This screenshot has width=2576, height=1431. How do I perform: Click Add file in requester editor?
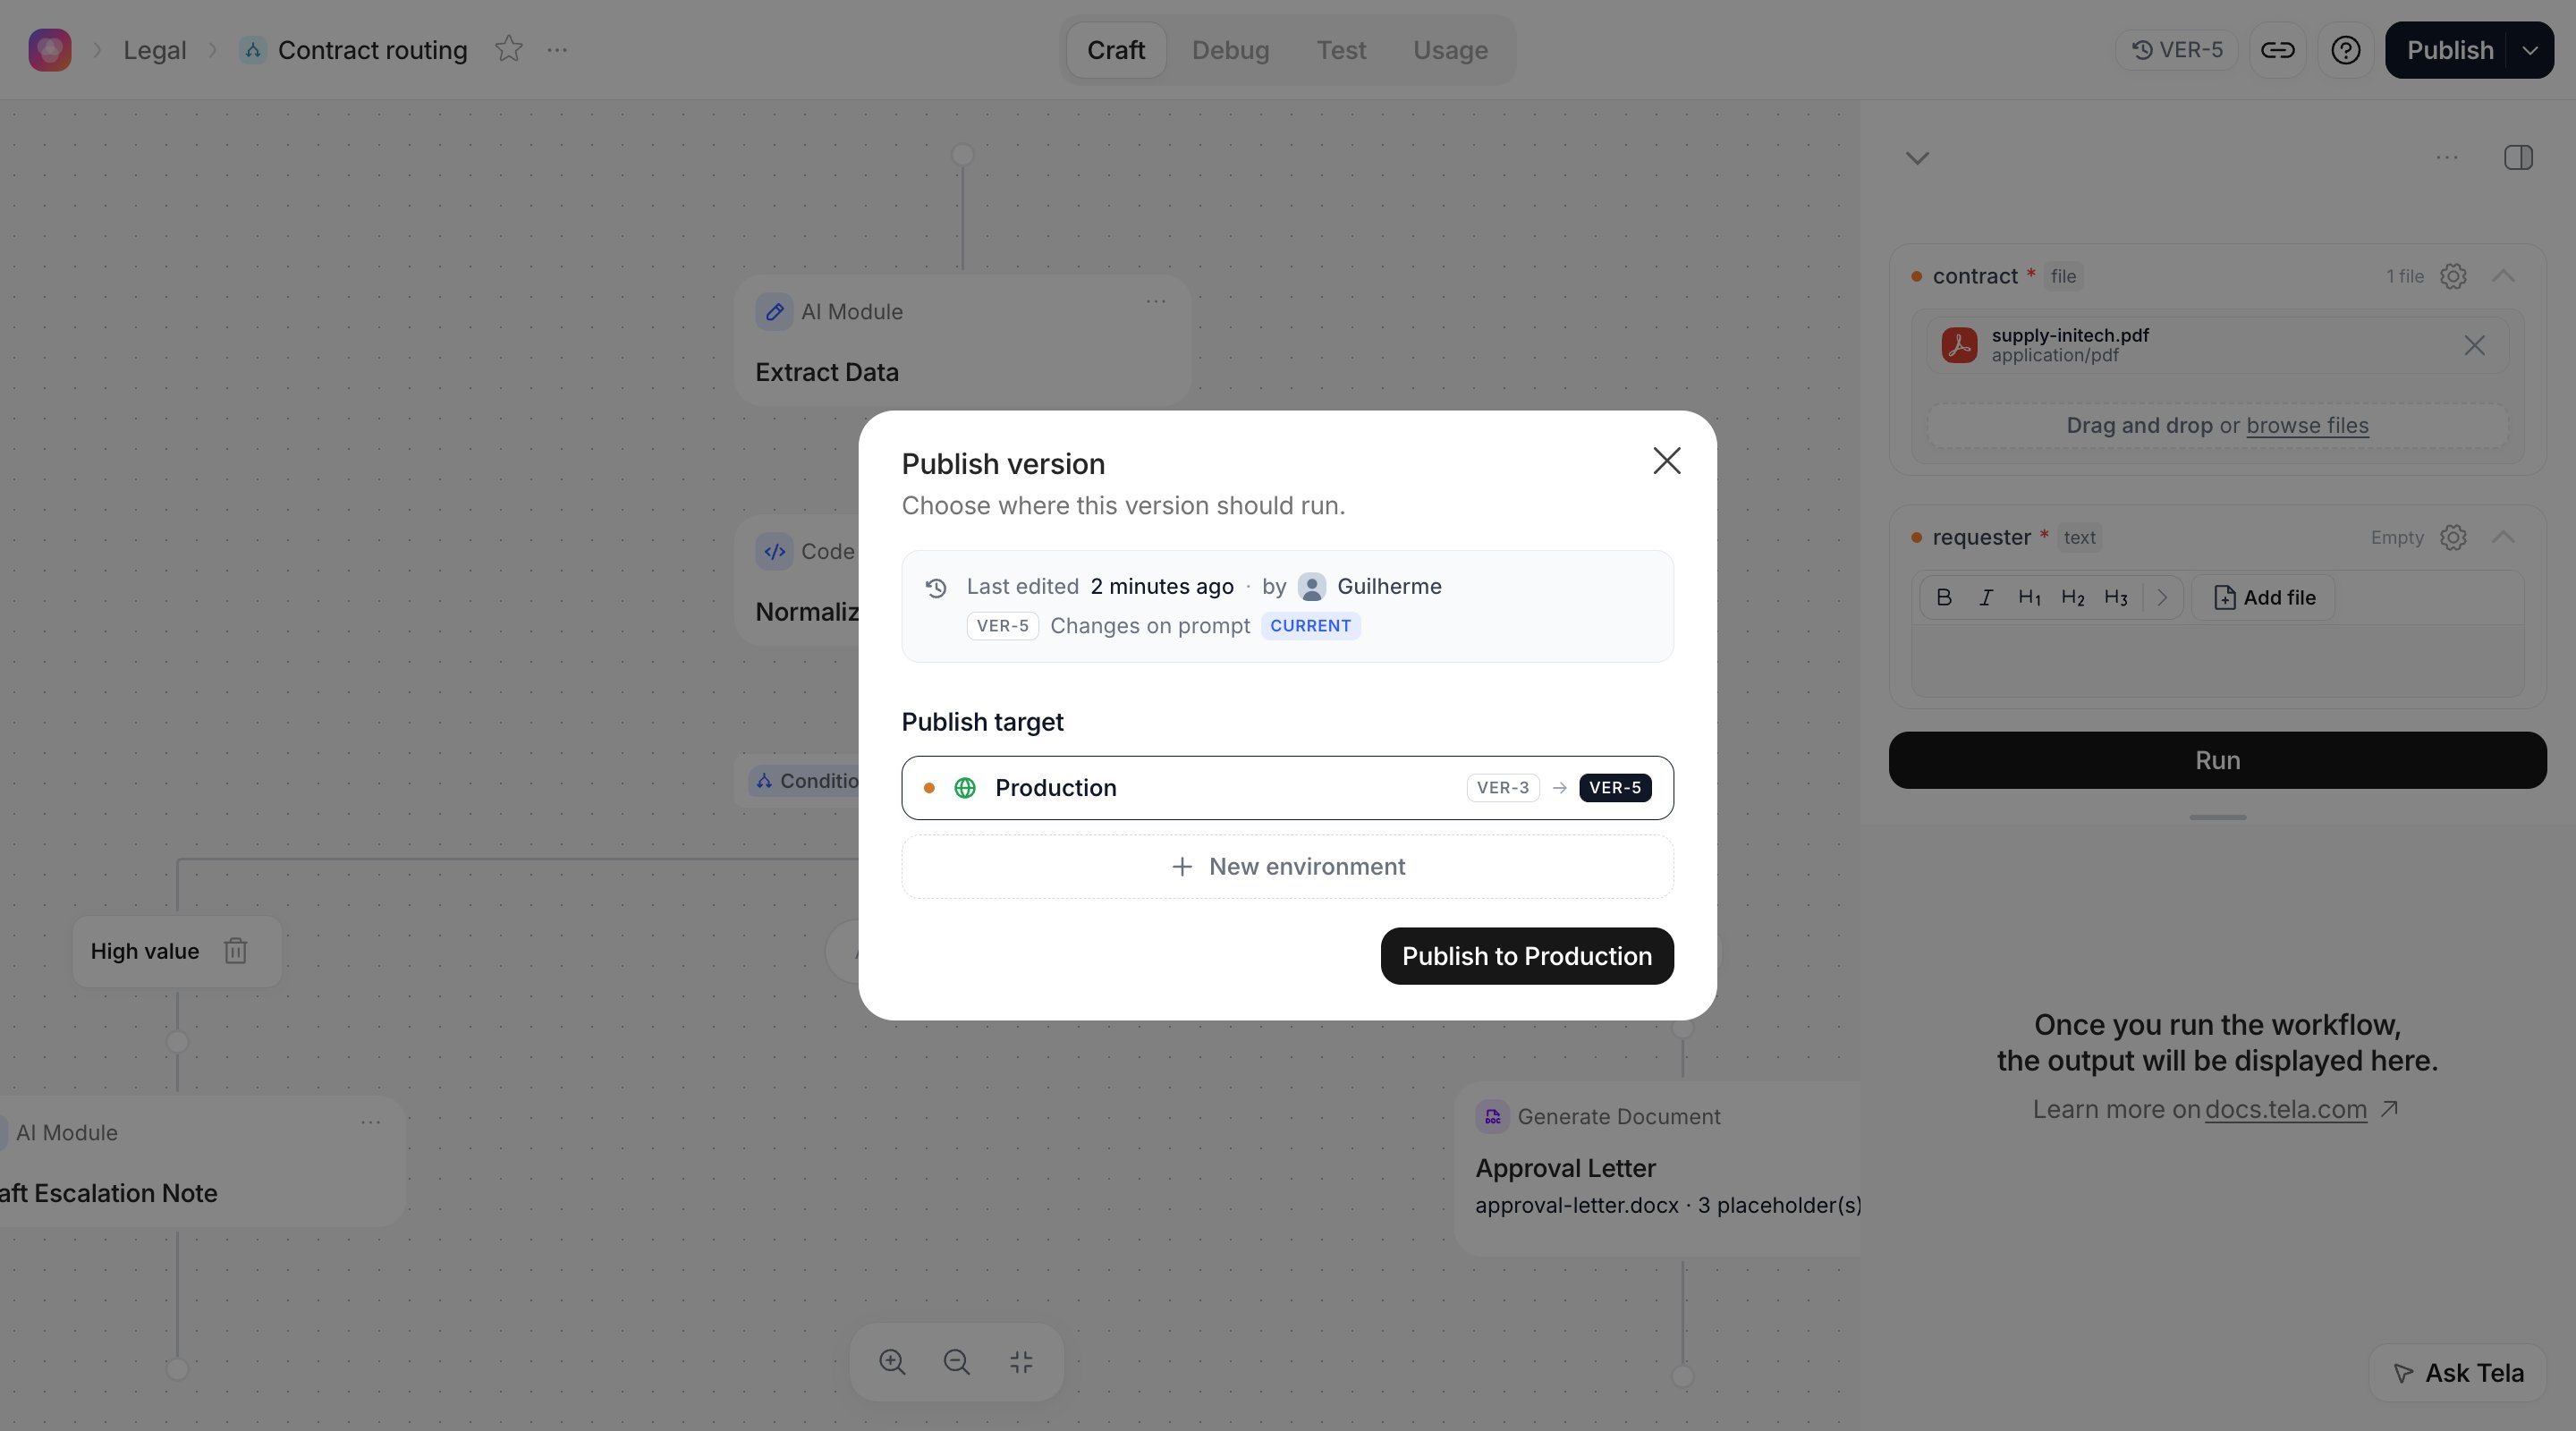[2264, 597]
